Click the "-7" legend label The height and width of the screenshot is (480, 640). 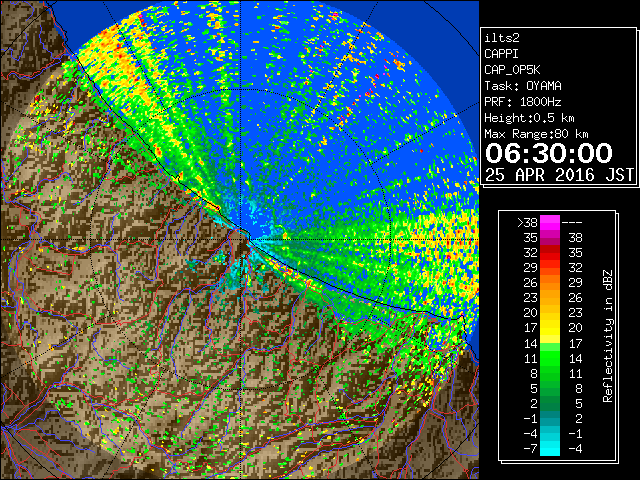[530, 448]
